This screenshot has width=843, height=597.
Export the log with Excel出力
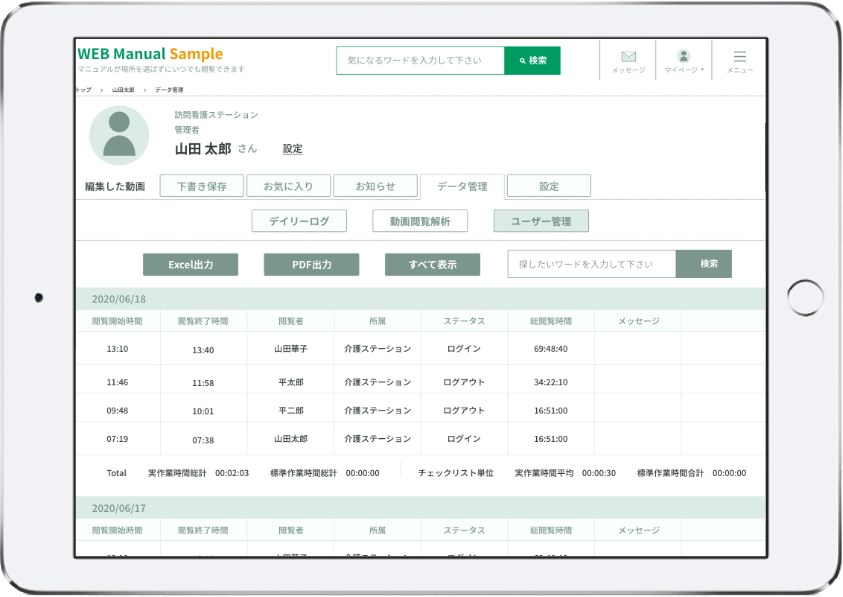coord(190,264)
